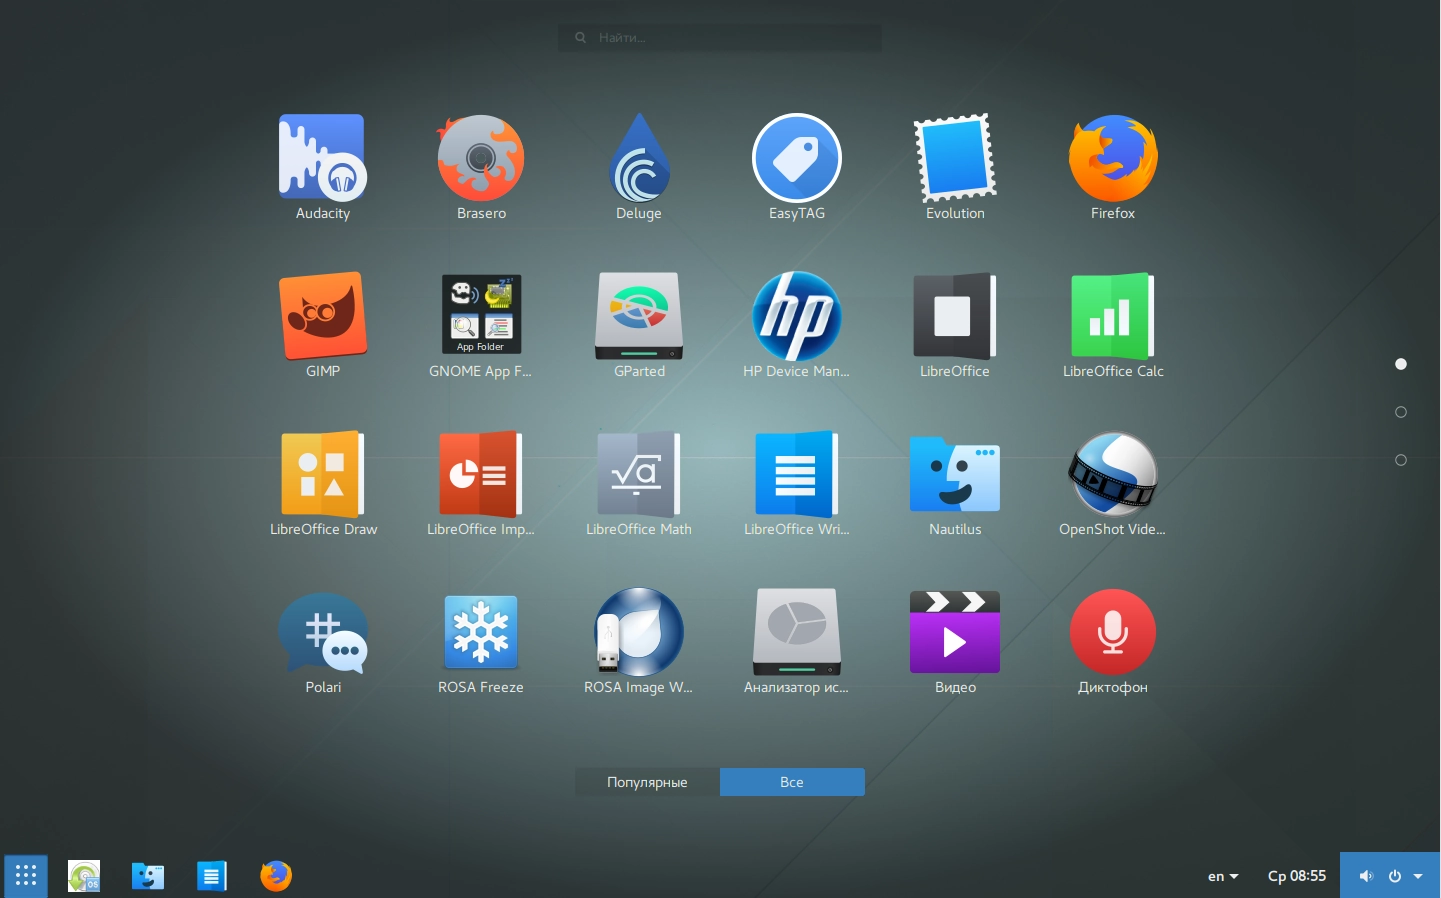Open file manager from the taskbar
The width and height of the screenshot is (1441, 898).
pos(148,876)
